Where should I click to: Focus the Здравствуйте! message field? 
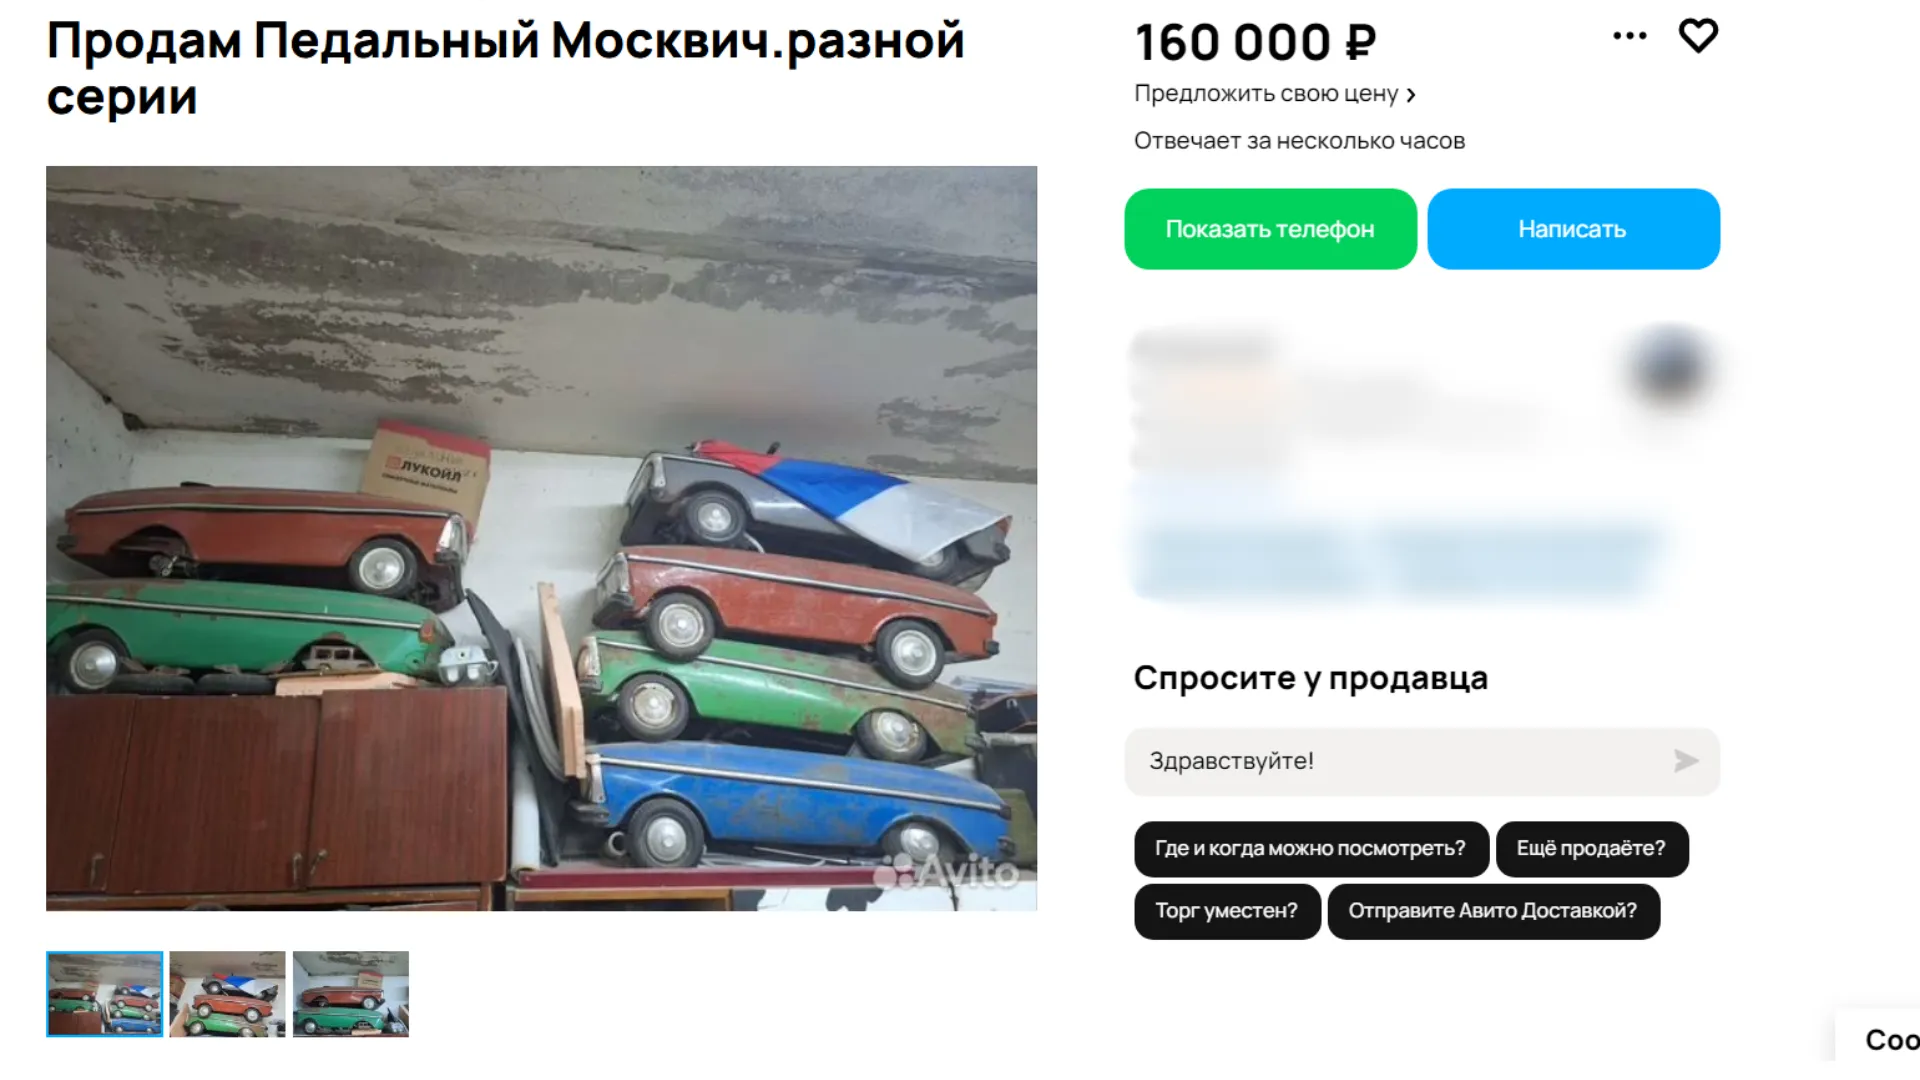(1422, 762)
